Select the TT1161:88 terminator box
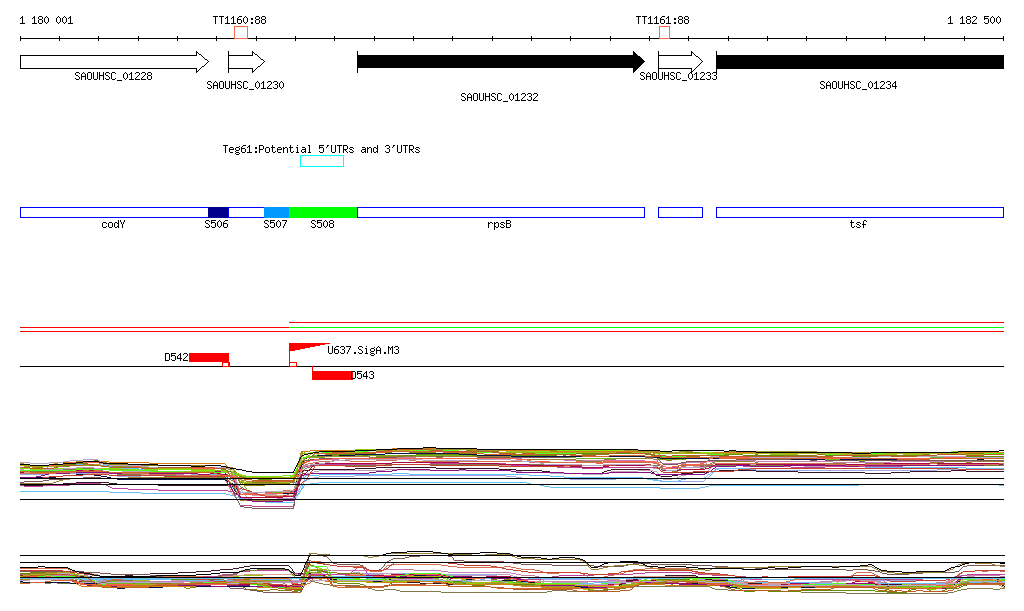Image resolution: width=1024 pixels, height=611 pixels. tap(664, 33)
